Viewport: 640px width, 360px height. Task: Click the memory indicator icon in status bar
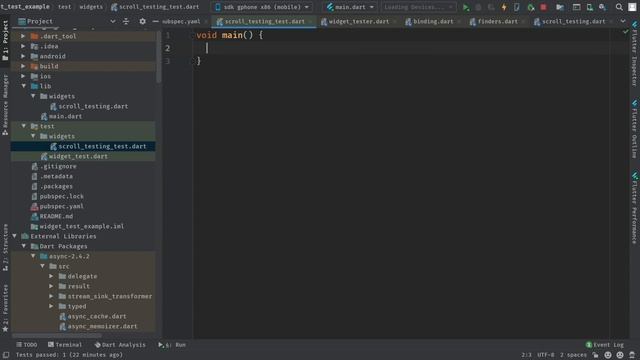pos(632,355)
